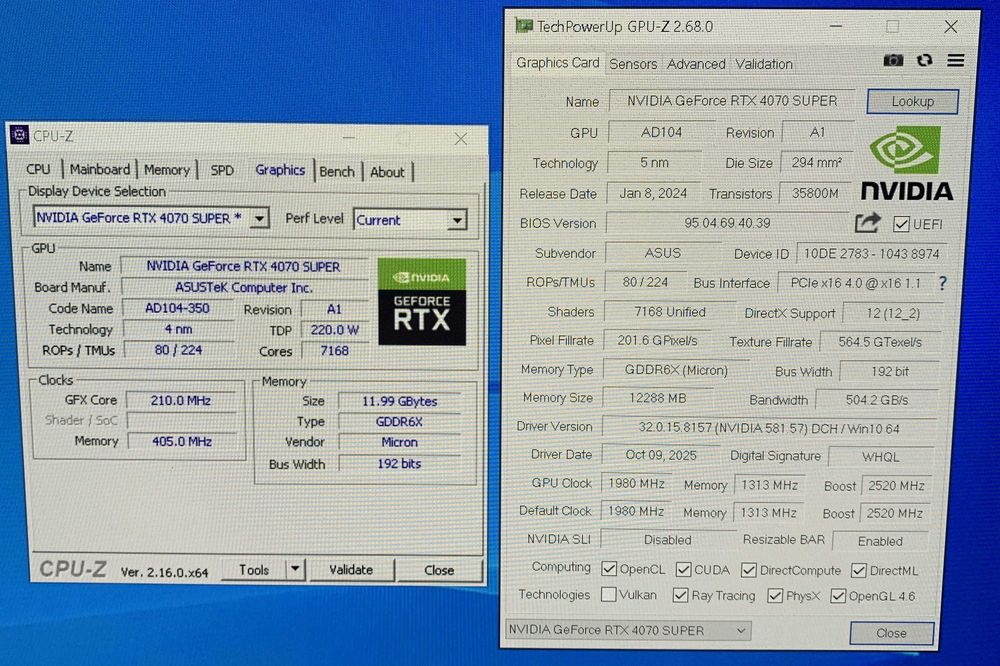Click the NVIDIA logo in GPU-Z
Screen dimensions: 1000x666
(x=907, y=163)
